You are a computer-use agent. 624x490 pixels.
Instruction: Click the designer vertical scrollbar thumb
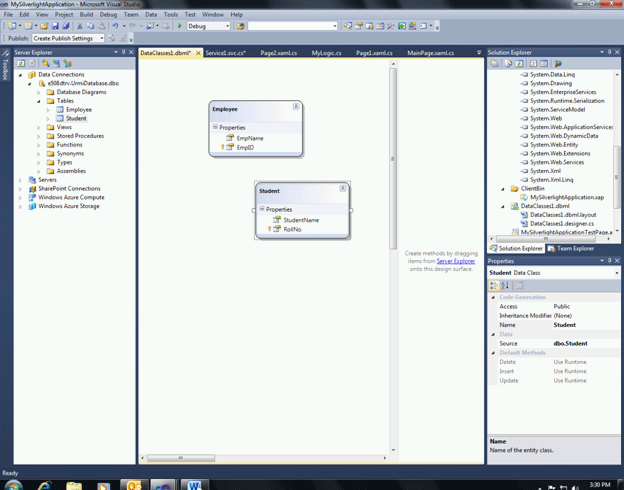tap(393, 159)
